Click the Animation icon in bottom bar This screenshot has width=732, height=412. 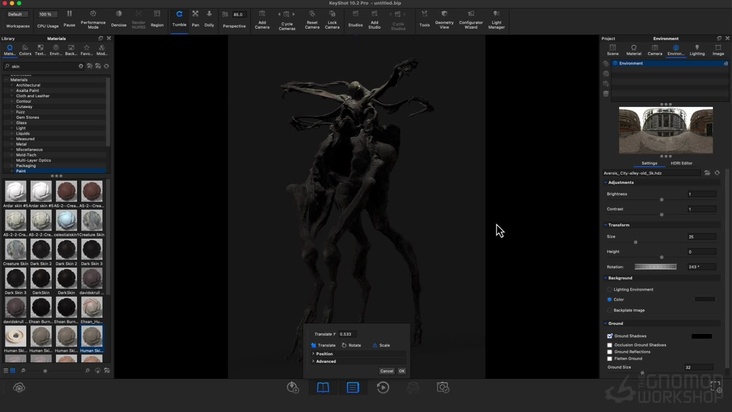tap(383, 388)
